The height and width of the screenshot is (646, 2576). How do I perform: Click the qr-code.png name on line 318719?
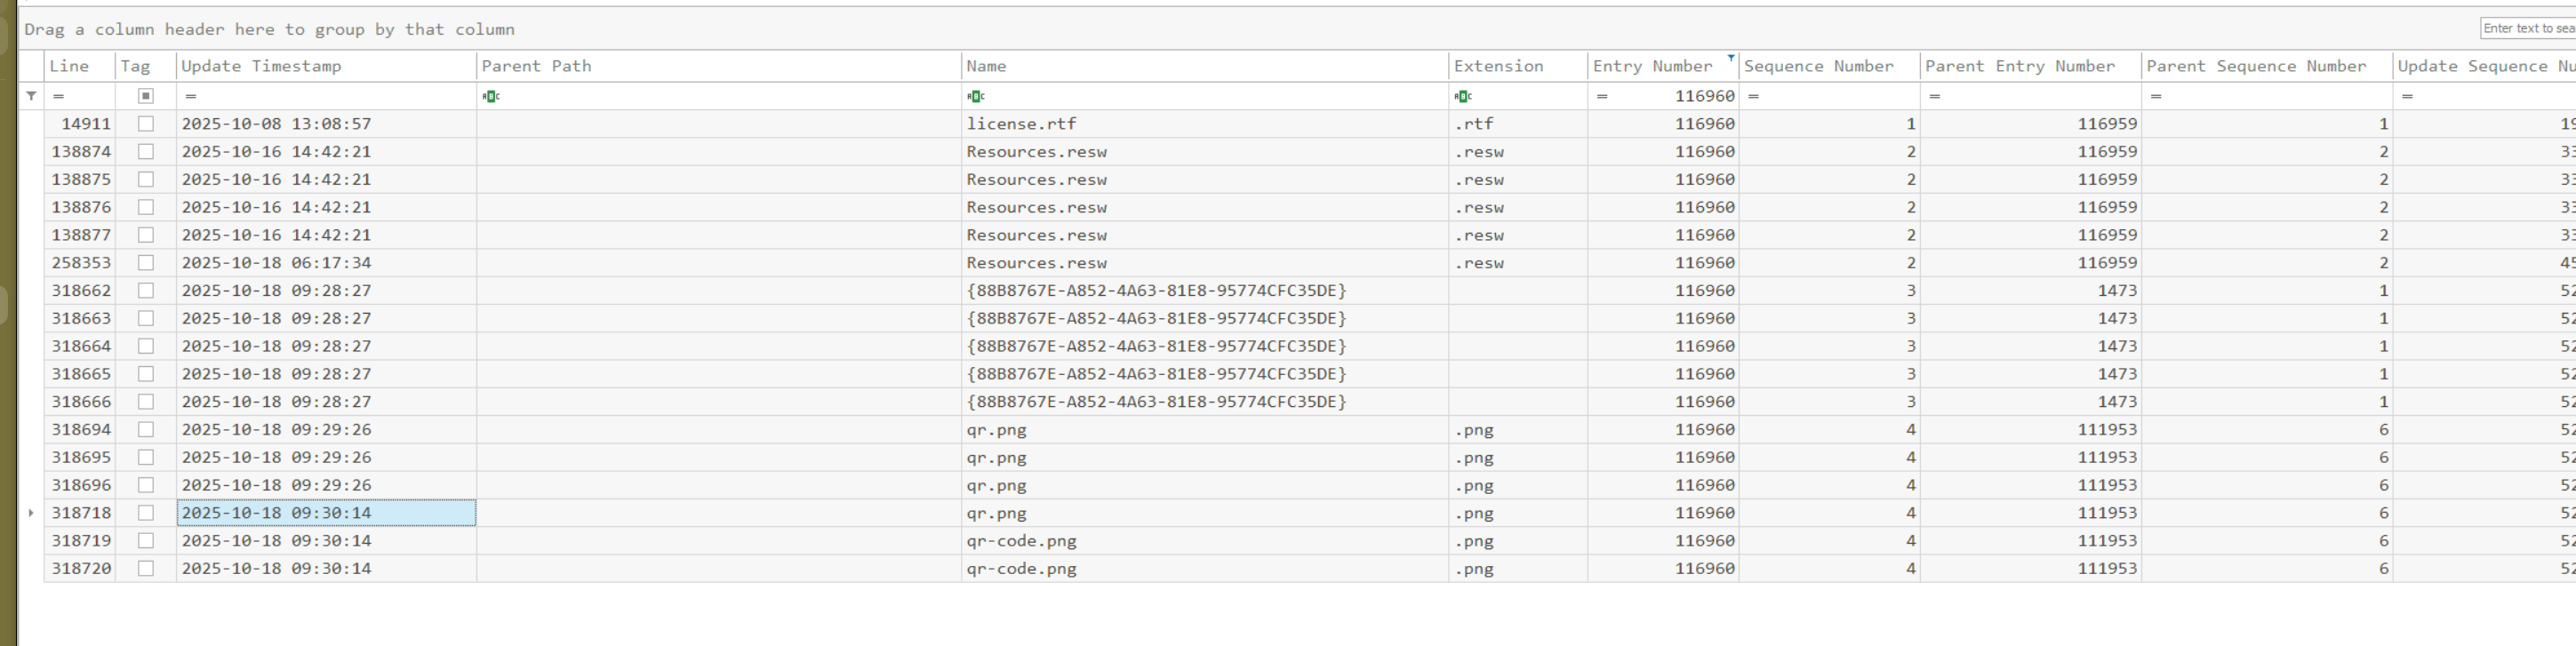[x=1205, y=541]
